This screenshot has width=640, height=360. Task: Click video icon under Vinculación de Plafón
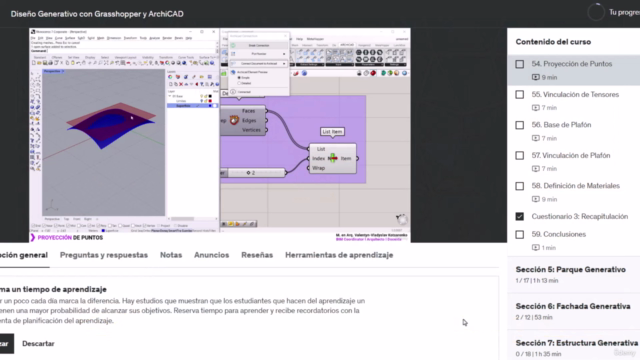click(x=536, y=169)
